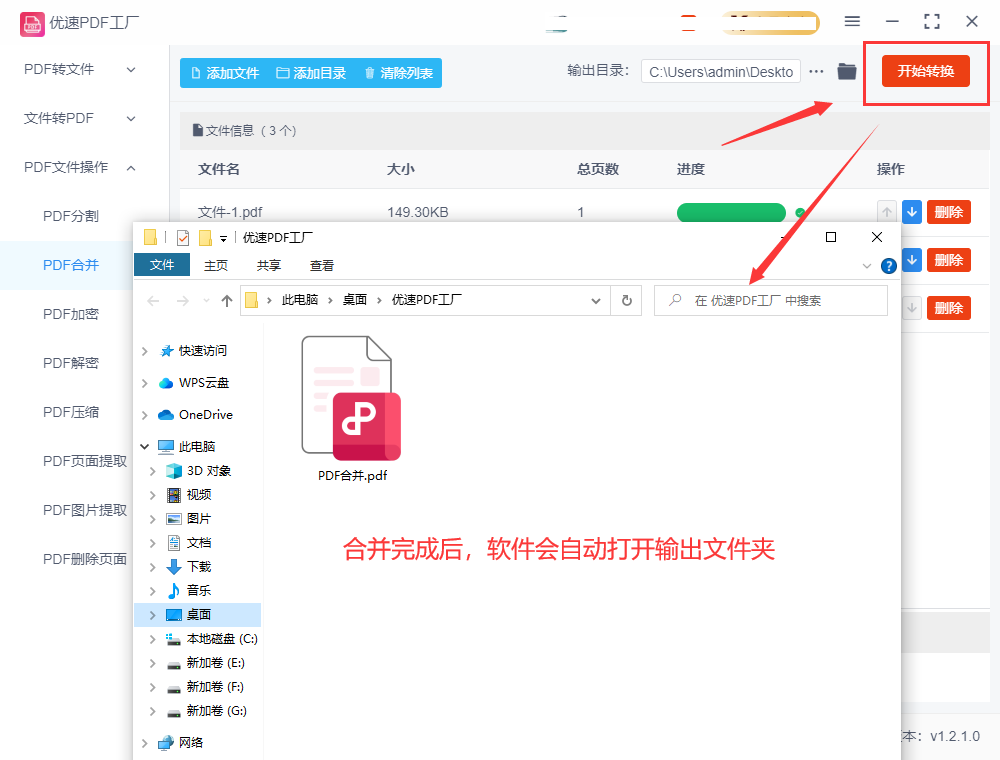Select WPS云盘 in the navigation tree
Image resolution: width=1000 pixels, height=760 pixels.
pyautogui.click(x=203, y=383)
